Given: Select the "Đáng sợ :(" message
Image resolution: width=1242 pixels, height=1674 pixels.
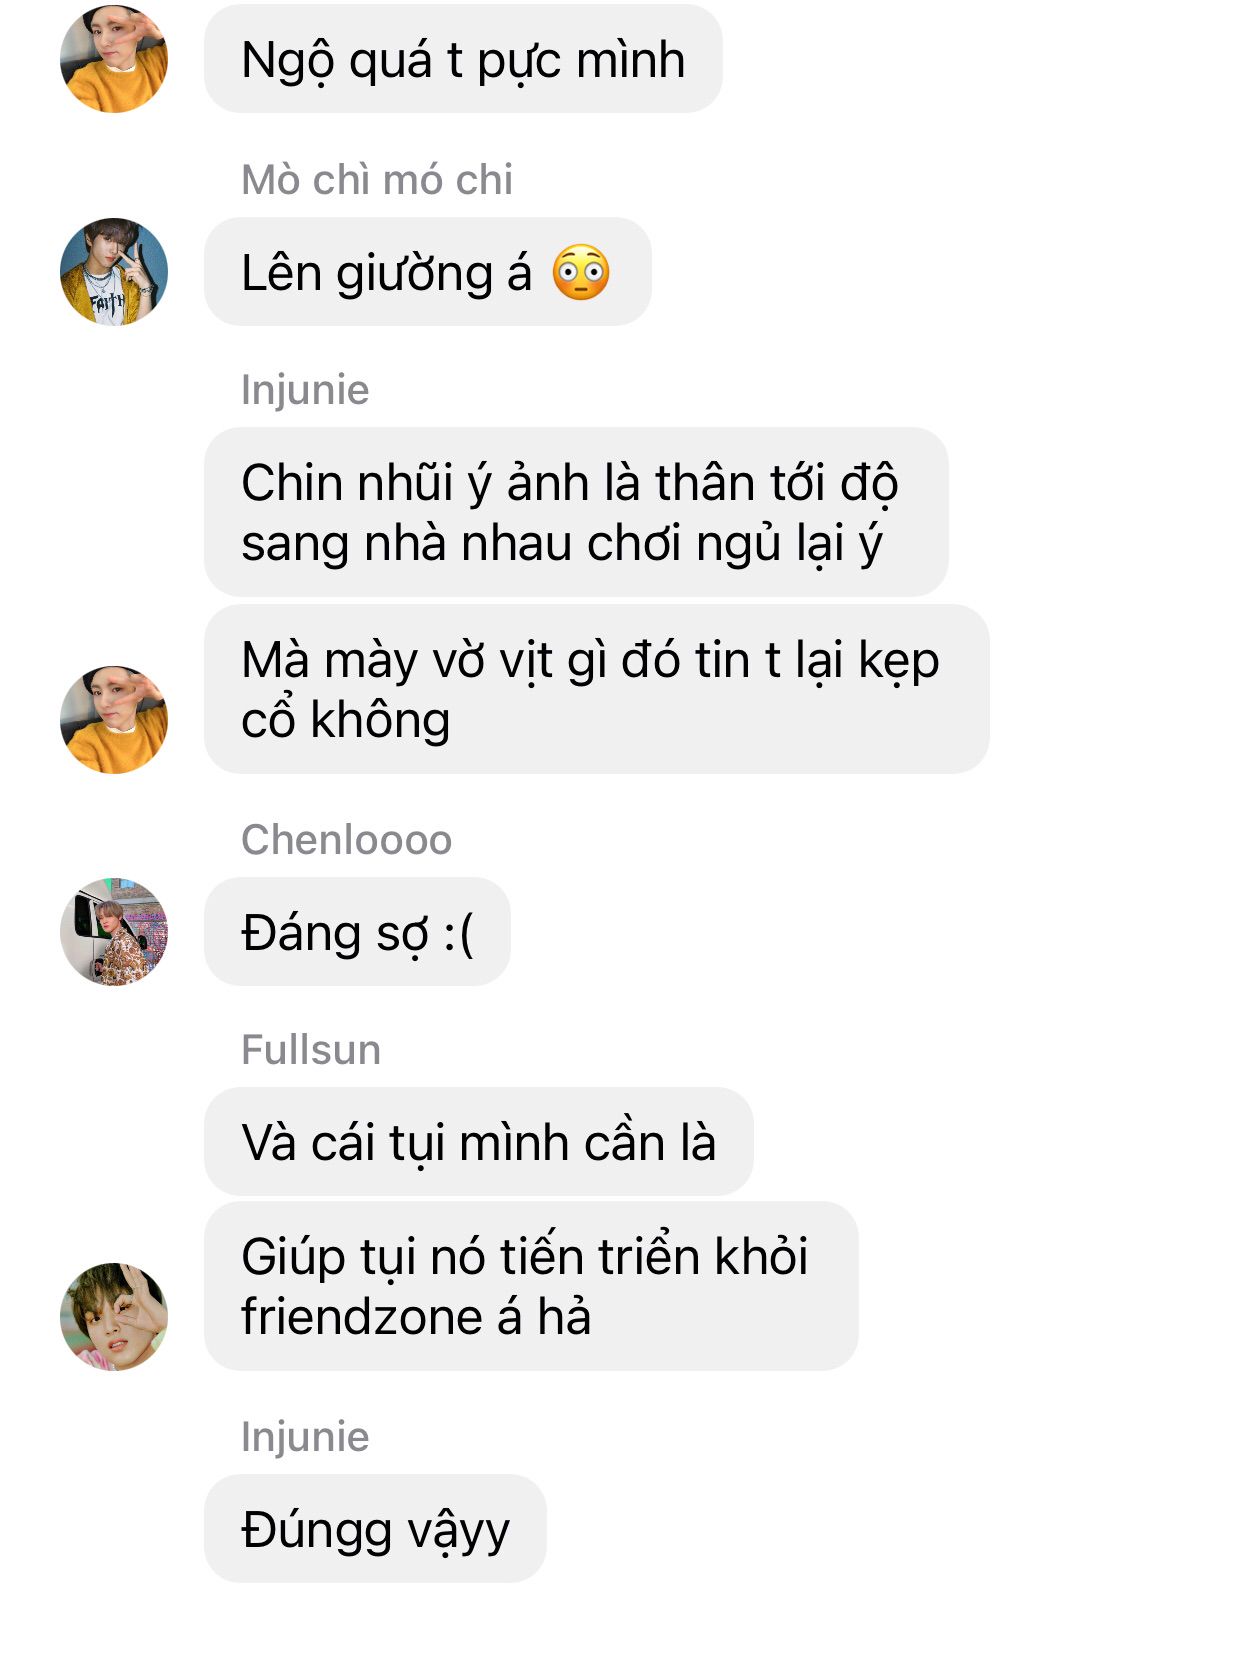Looking at the screenshot, I should pos(357,932).
